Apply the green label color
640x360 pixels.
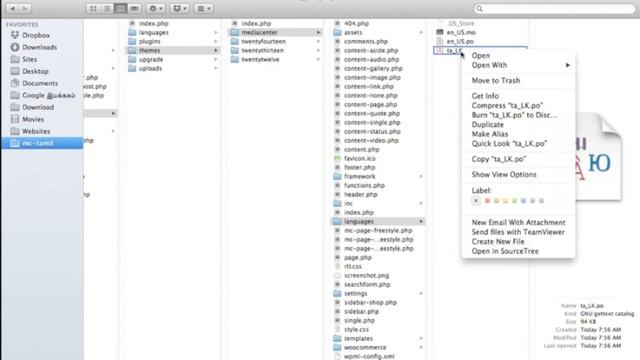514,201
